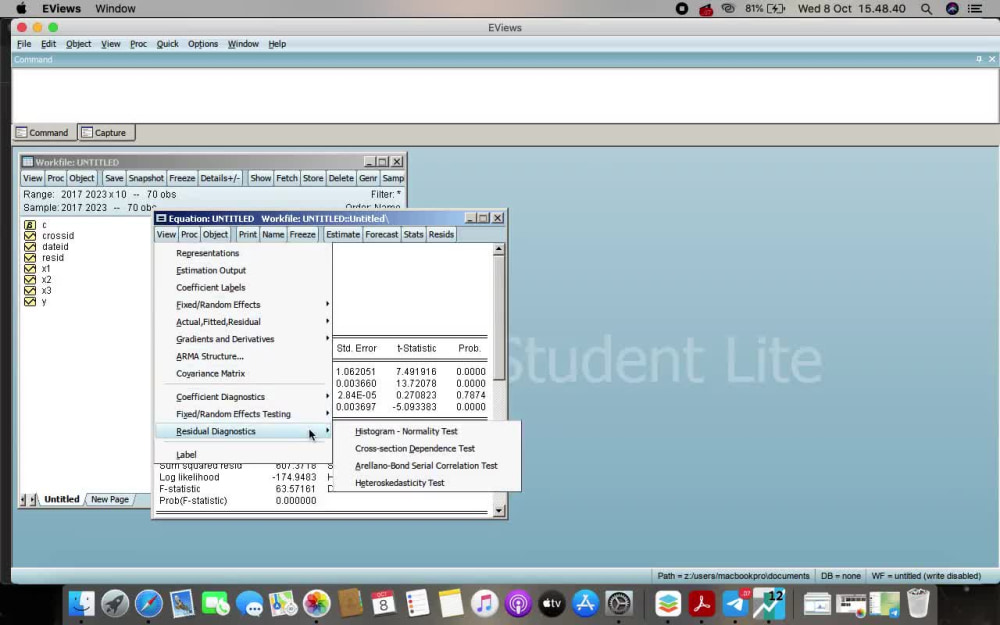Open Object menu in equation window

215,235
